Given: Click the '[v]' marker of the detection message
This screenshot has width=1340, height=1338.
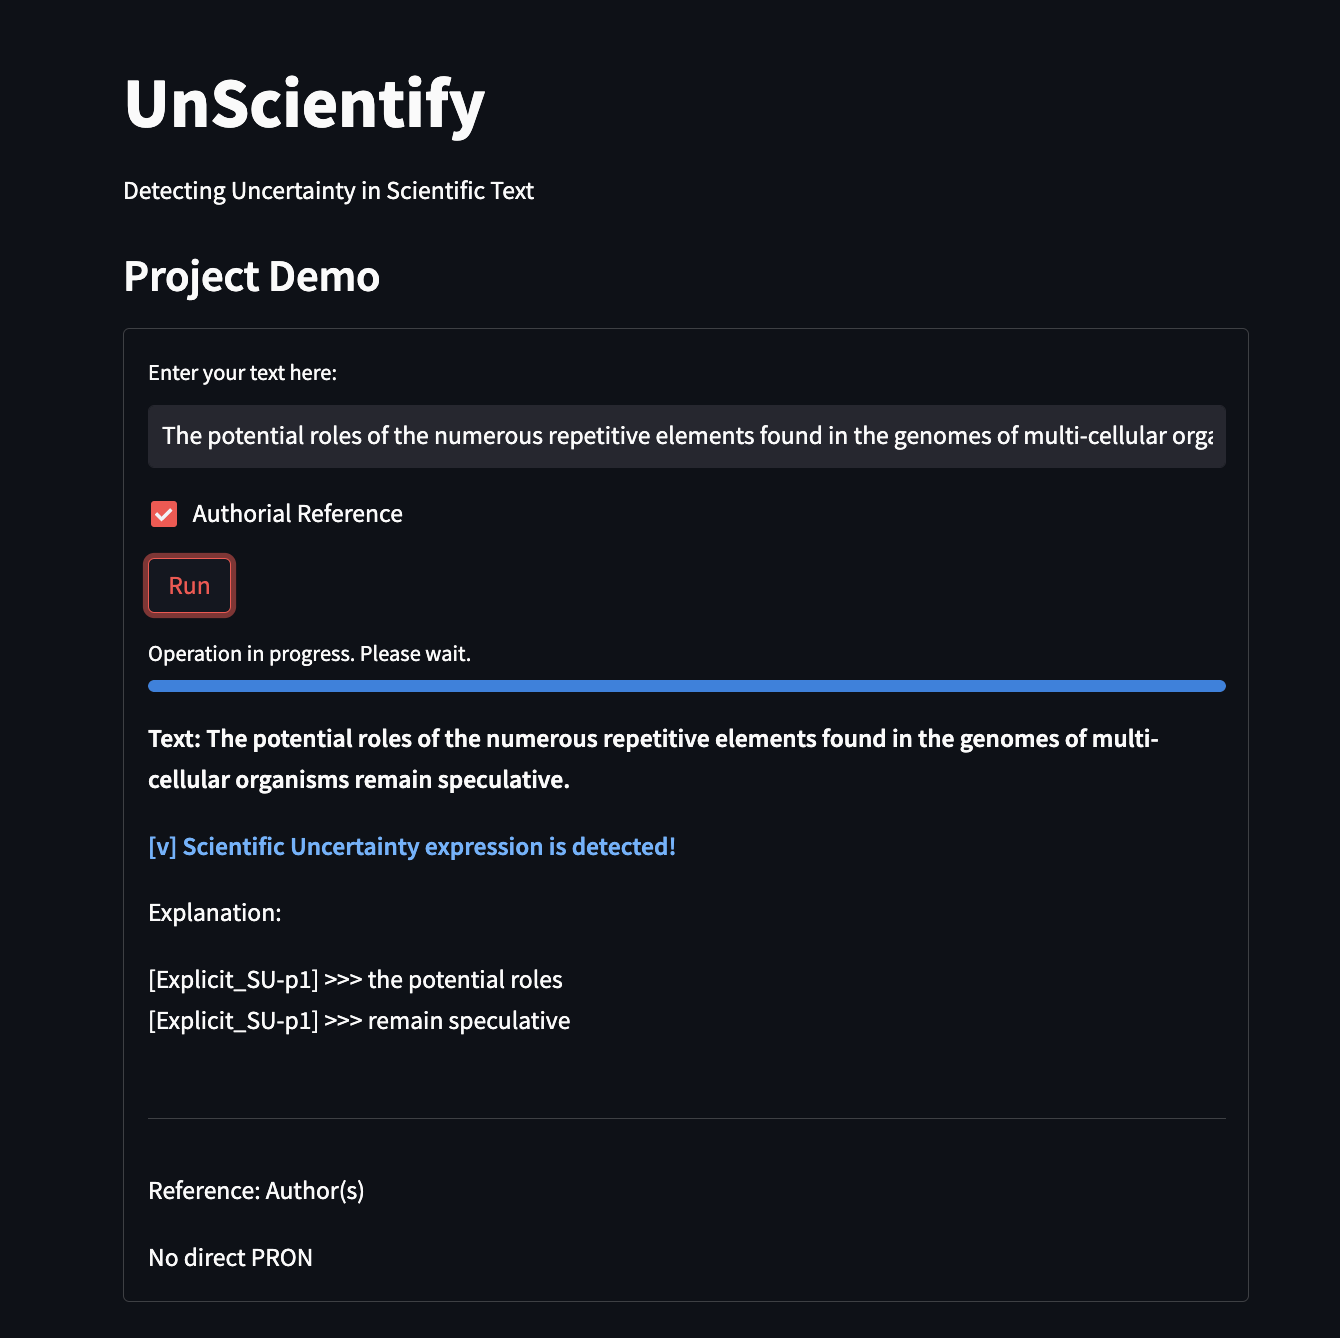Looking at the screenshot, I should 162,847.
